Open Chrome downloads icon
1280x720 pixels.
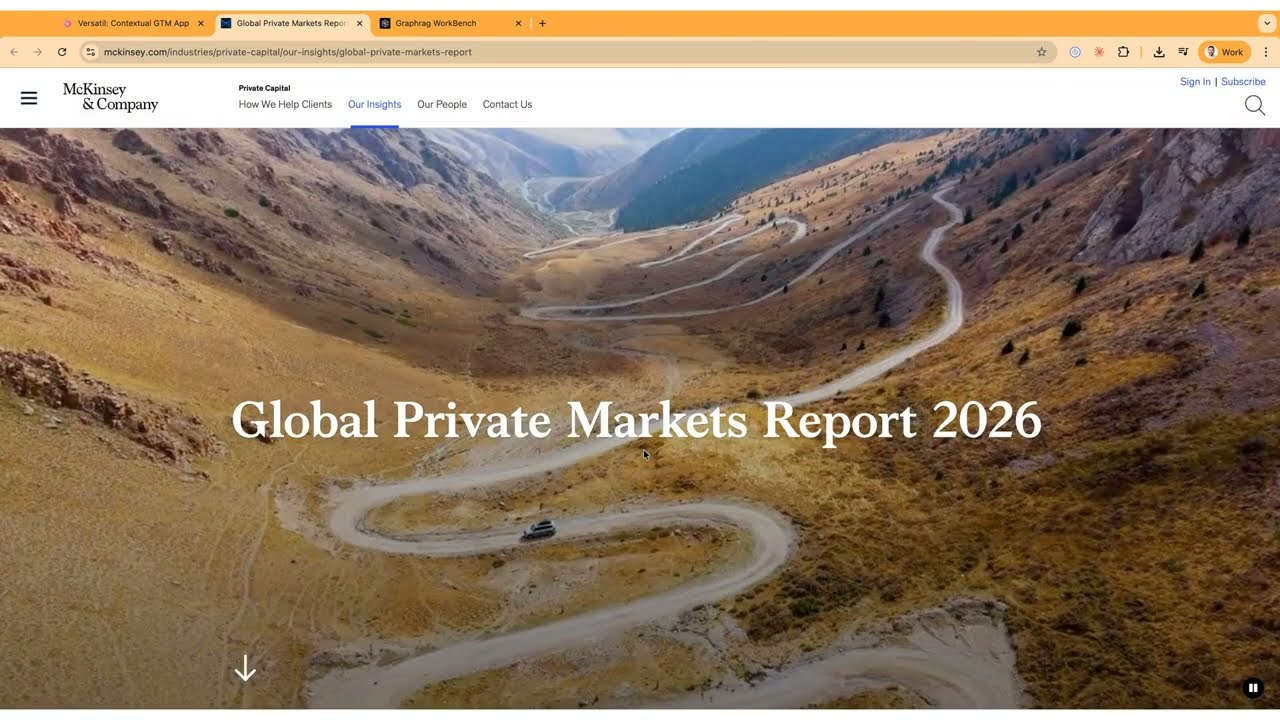click(1159, 52)
